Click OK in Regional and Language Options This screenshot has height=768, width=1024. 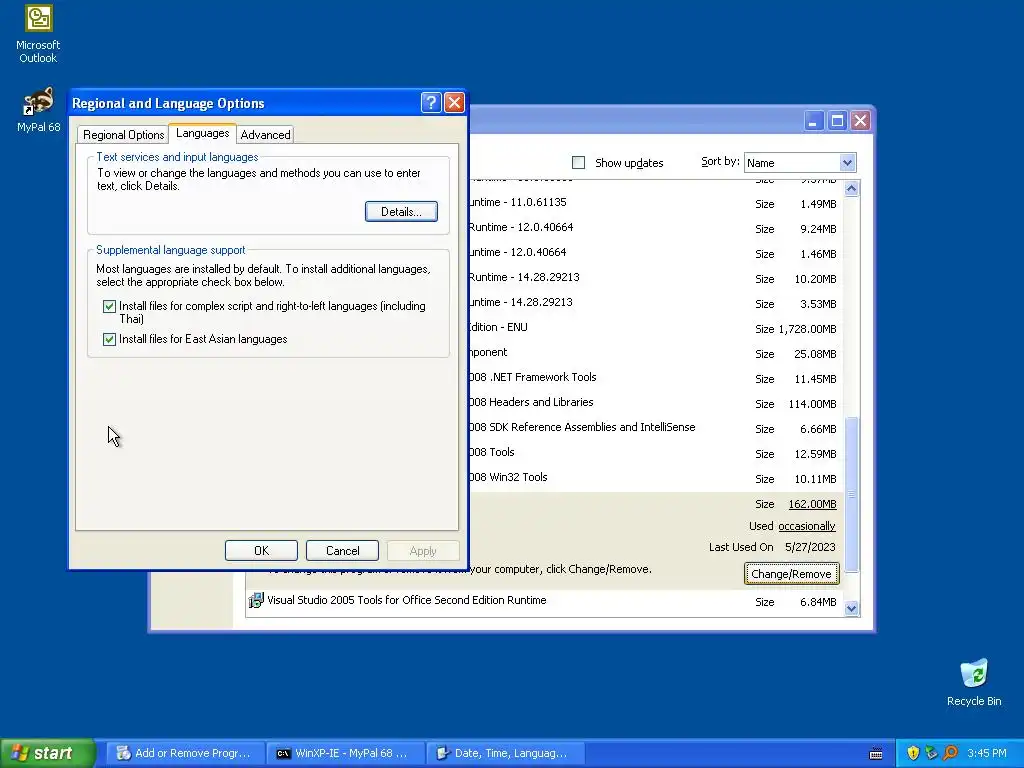[x=261, y=551]
